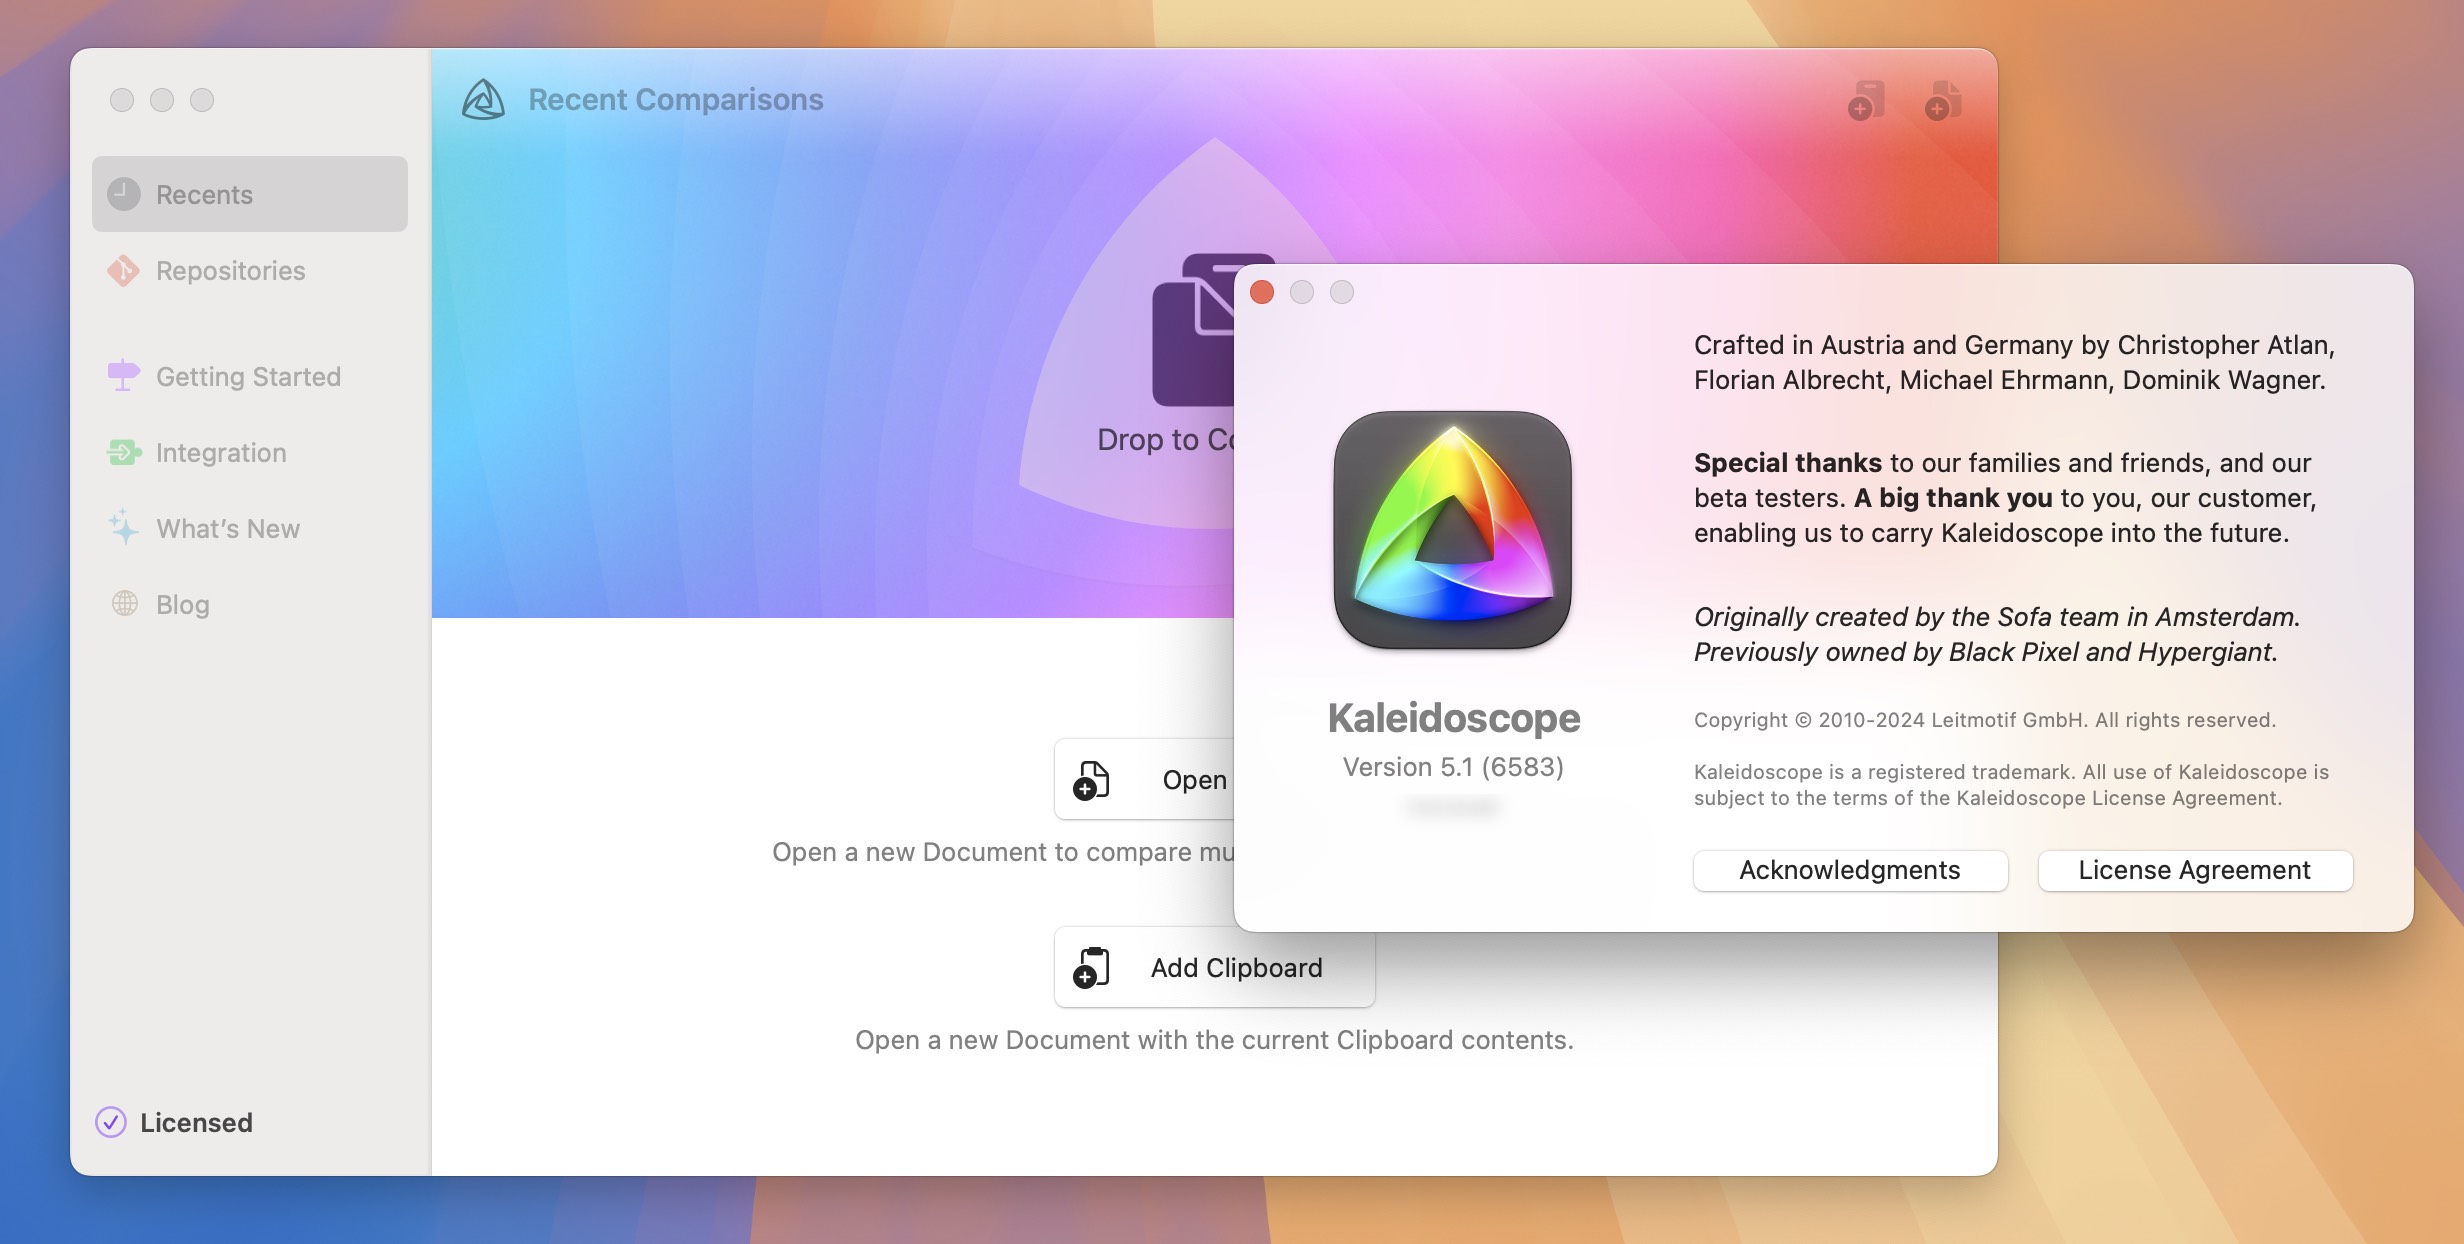
Task: Click the Getting Started signpost icon
Action: [124, 375]
